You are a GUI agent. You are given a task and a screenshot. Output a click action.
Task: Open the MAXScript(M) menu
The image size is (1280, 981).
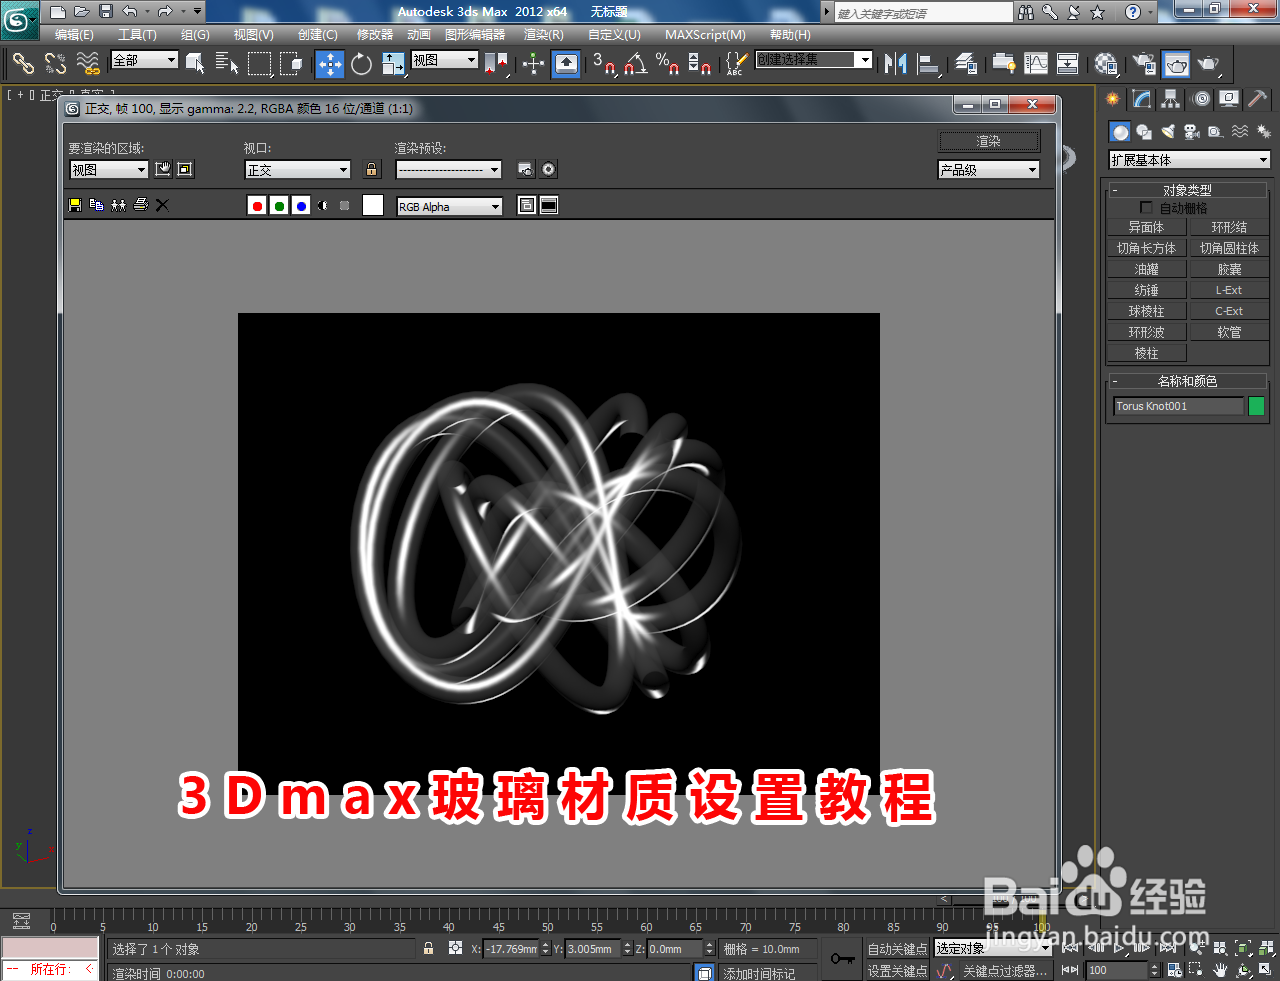[x=705, y=34]
